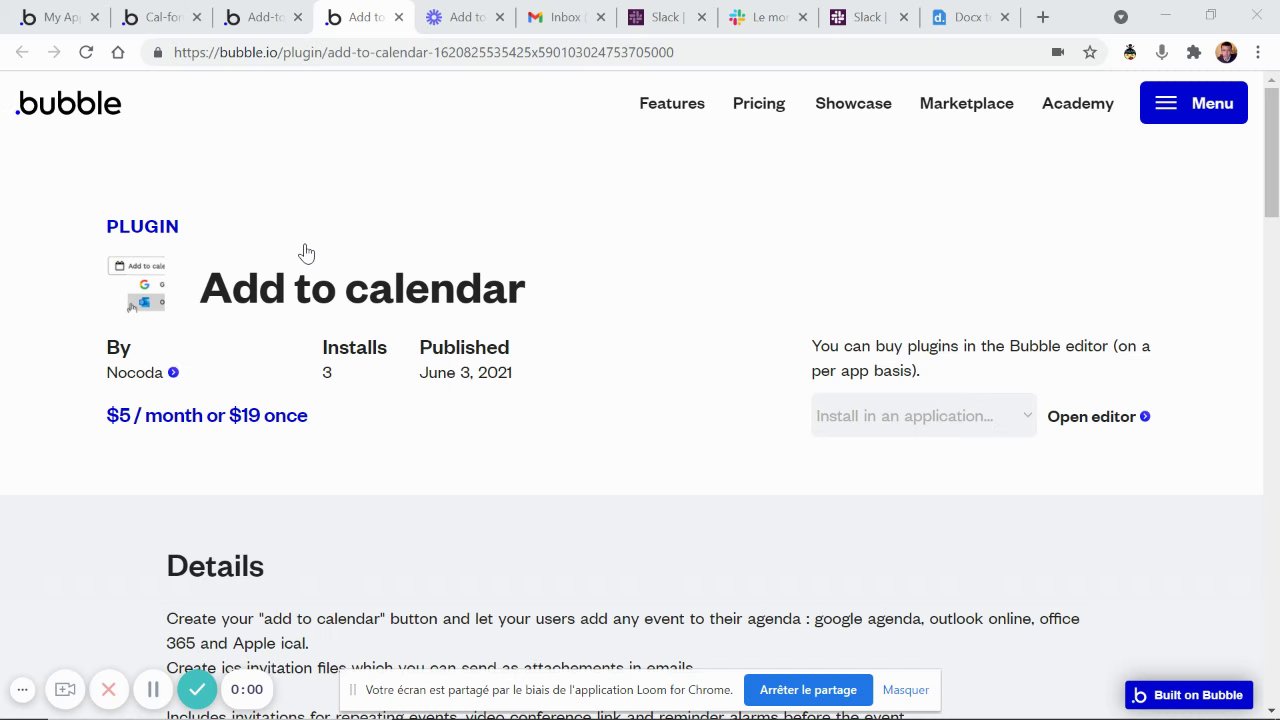Click the PLUGIN label

142,226
